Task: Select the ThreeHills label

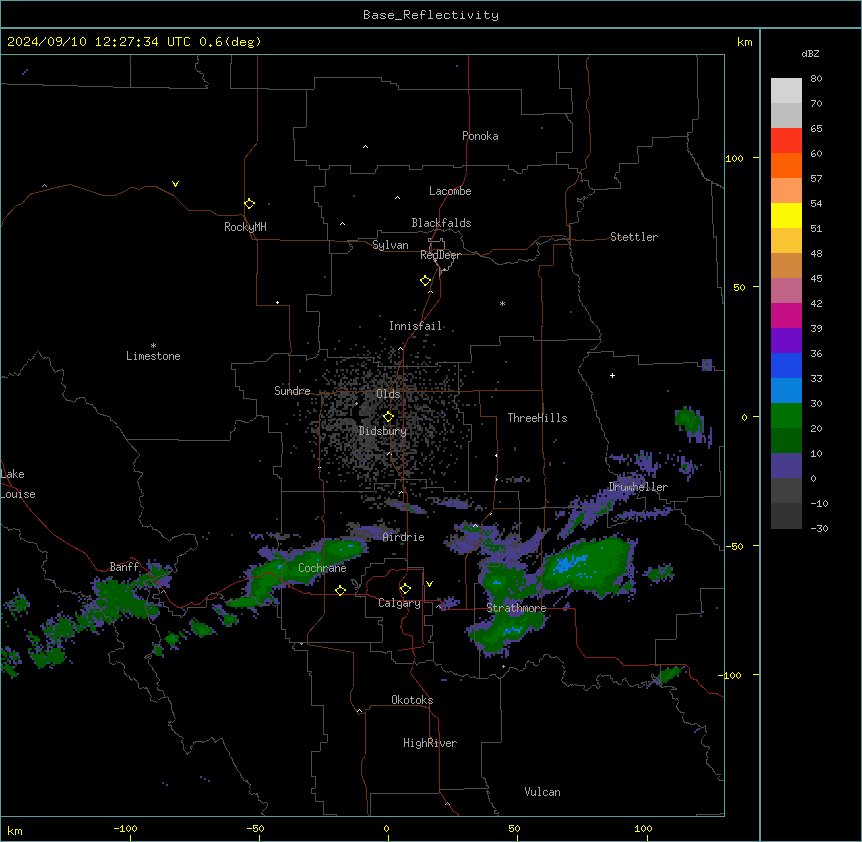Action: point(537,418)
